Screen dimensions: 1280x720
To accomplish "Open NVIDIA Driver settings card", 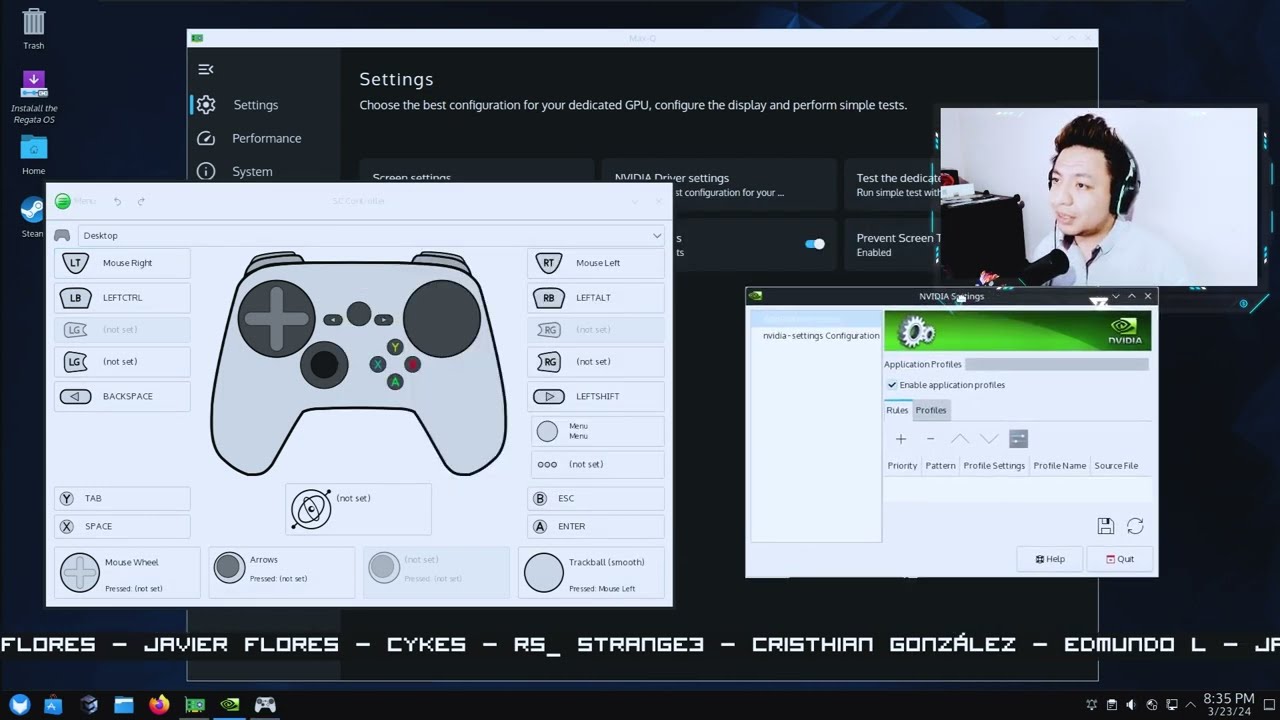I will tap(718, 184).
